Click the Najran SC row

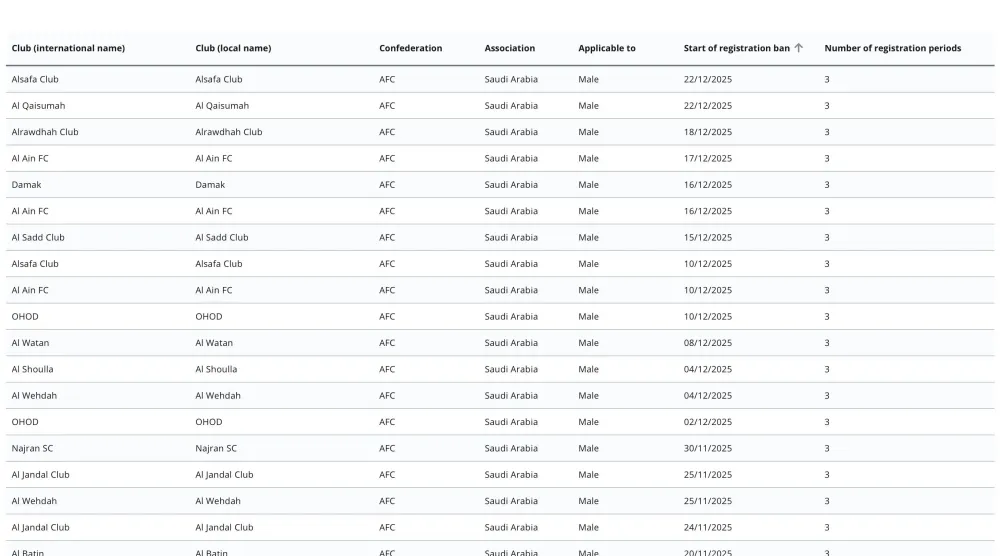32,449
